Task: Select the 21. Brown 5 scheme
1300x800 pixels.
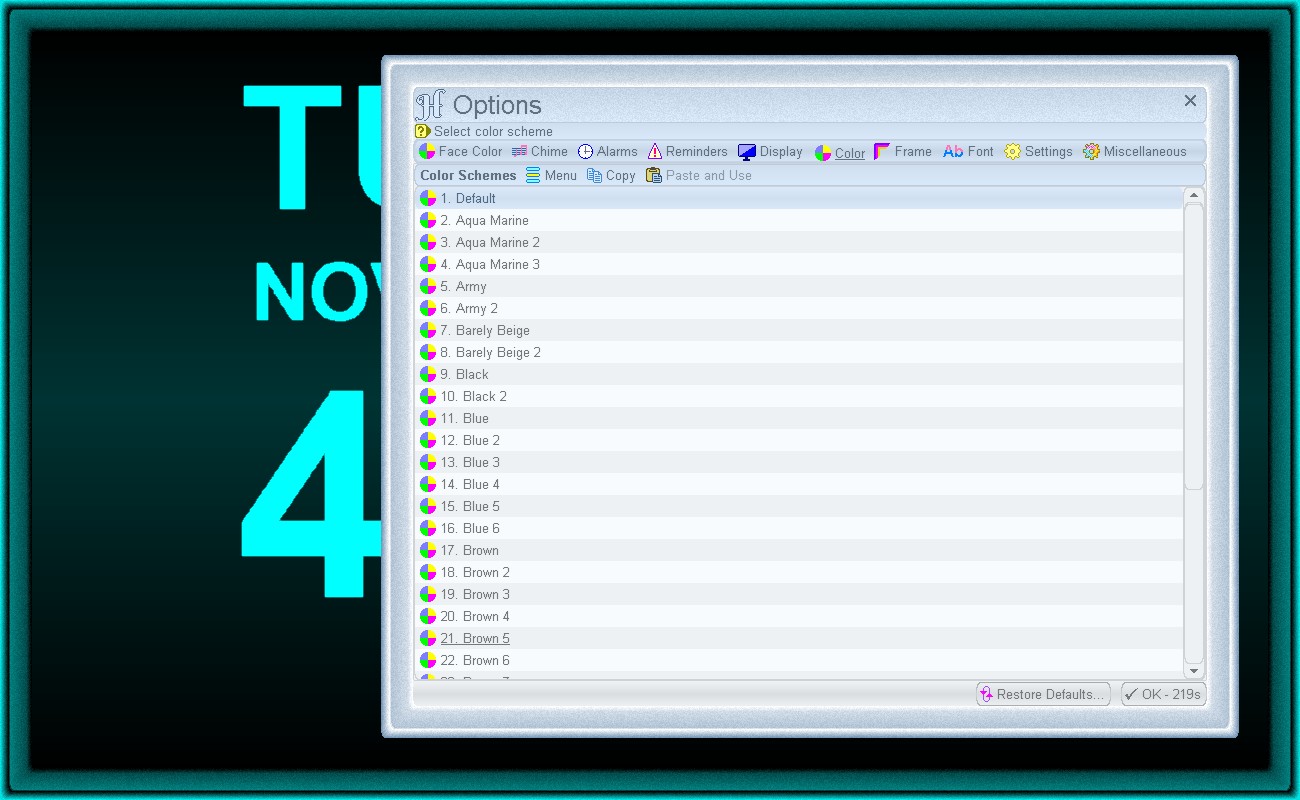Action: pyautogui.click(x=799, y=638)
